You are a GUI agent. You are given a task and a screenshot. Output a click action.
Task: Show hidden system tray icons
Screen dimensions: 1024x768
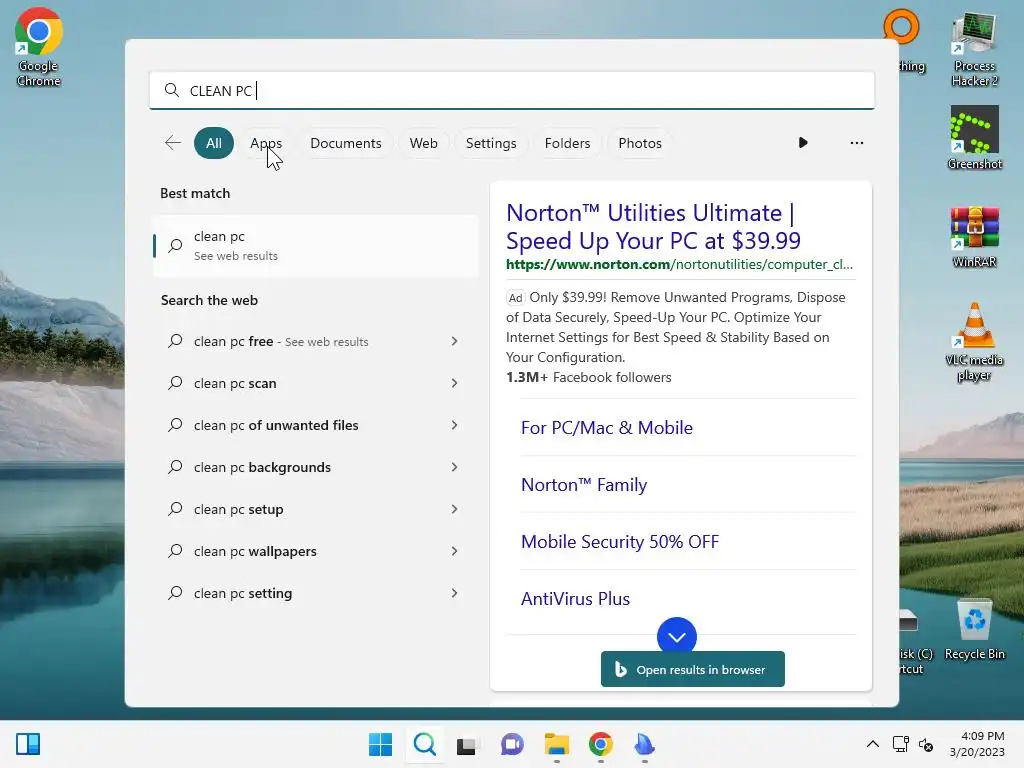pos(872,744)
